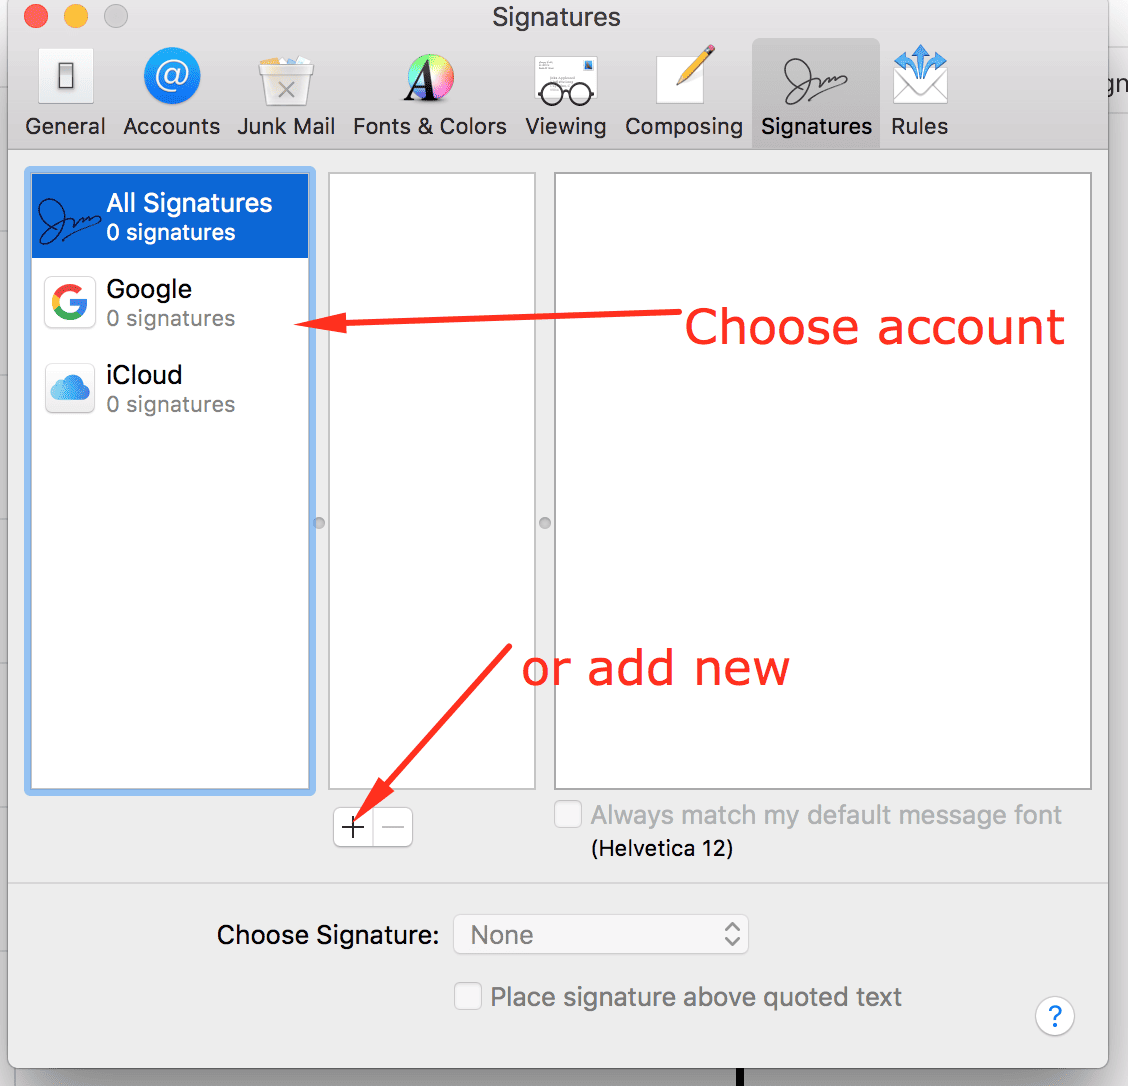Open the Choose Signature dropdown
This screenshot has width=1128, height=1086.
[600, 934]
